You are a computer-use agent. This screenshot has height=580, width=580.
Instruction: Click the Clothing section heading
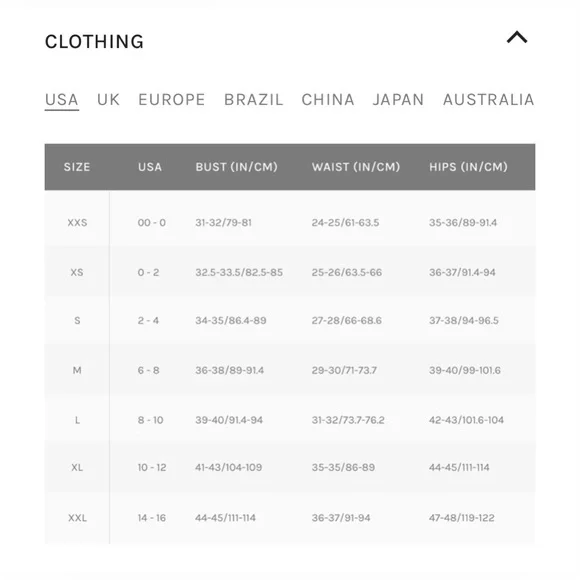point(94,41)
